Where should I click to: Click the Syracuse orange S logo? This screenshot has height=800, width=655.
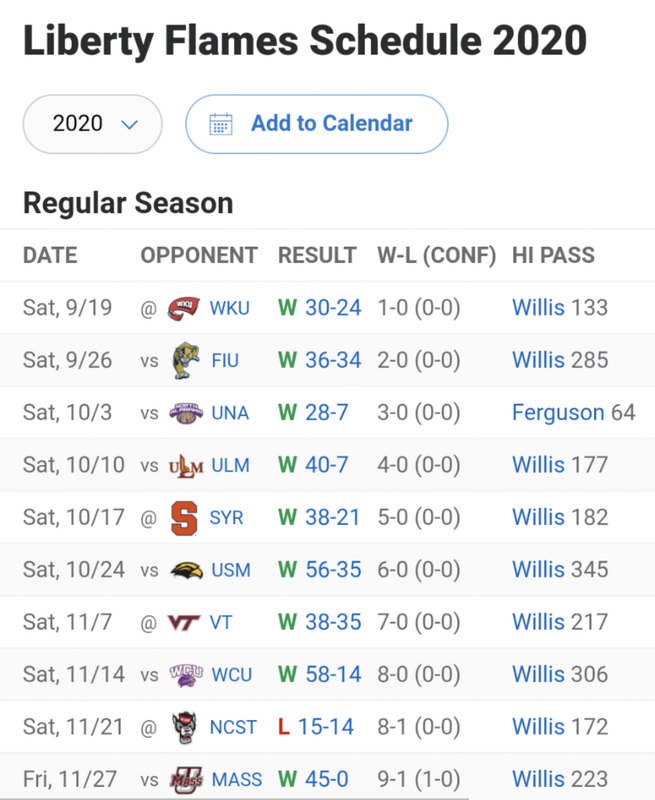[184, 518]
